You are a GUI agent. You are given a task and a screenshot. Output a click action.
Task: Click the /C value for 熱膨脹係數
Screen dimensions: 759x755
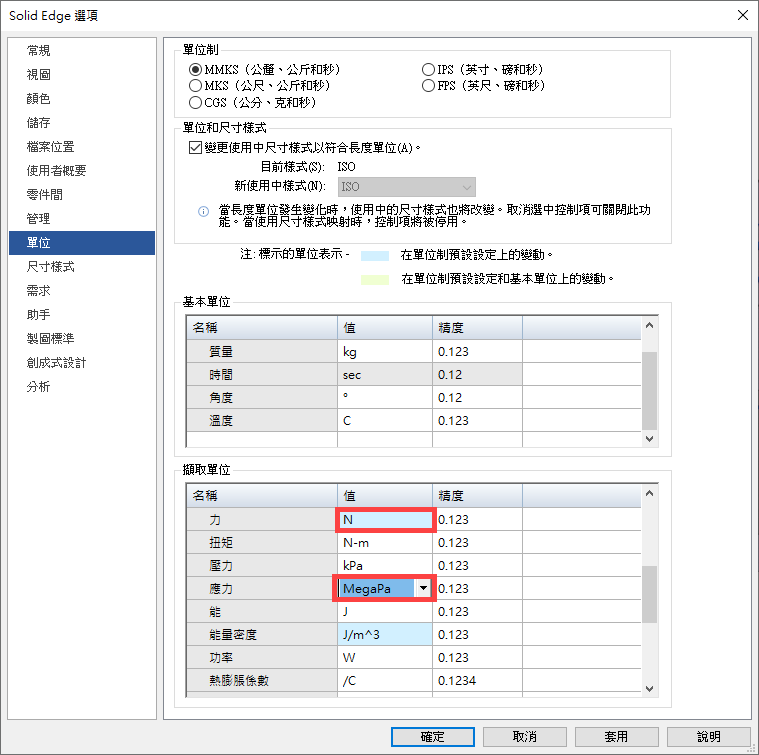click(385, 680)
